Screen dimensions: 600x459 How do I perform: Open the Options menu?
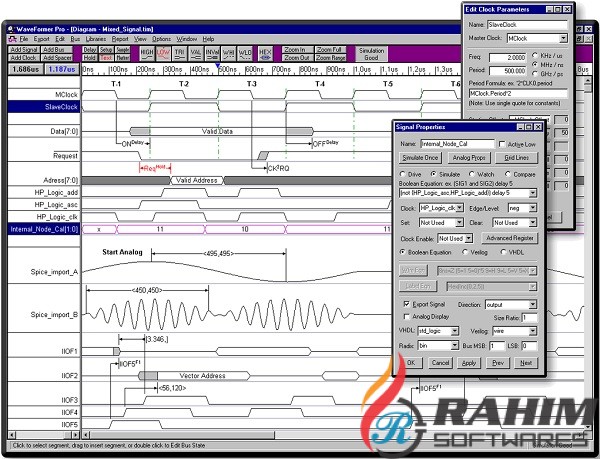[x=161, y=39]
